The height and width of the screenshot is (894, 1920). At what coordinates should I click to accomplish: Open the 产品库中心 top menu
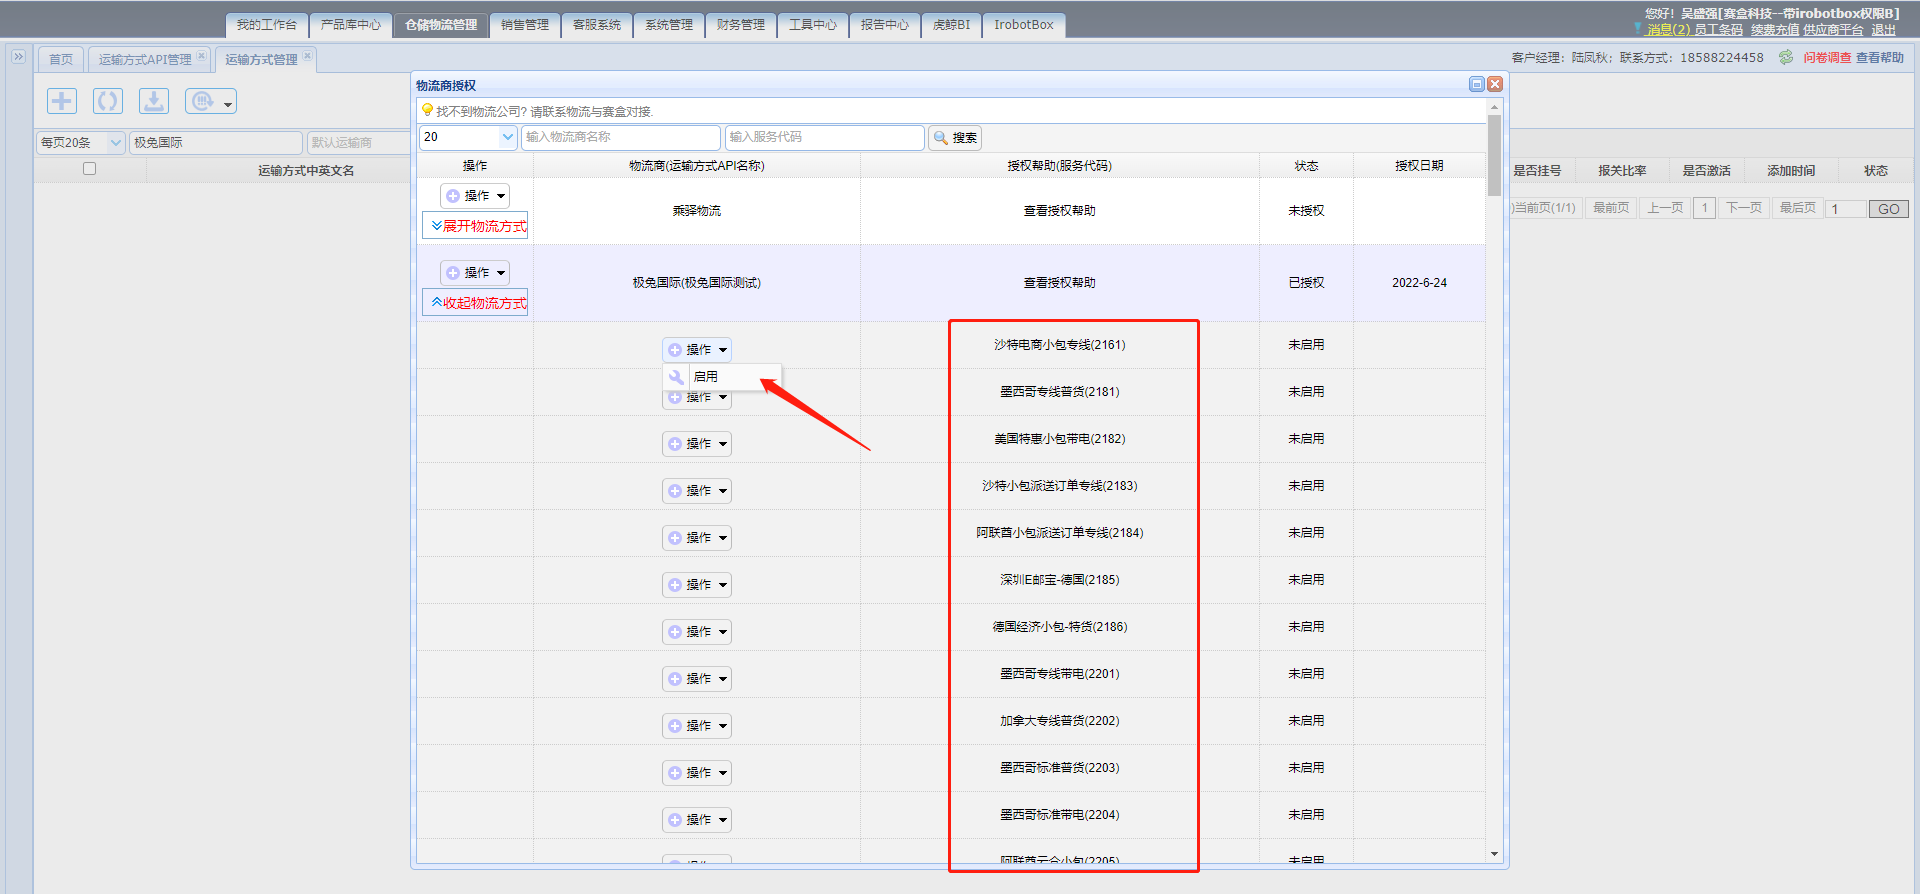click(351, 25)
